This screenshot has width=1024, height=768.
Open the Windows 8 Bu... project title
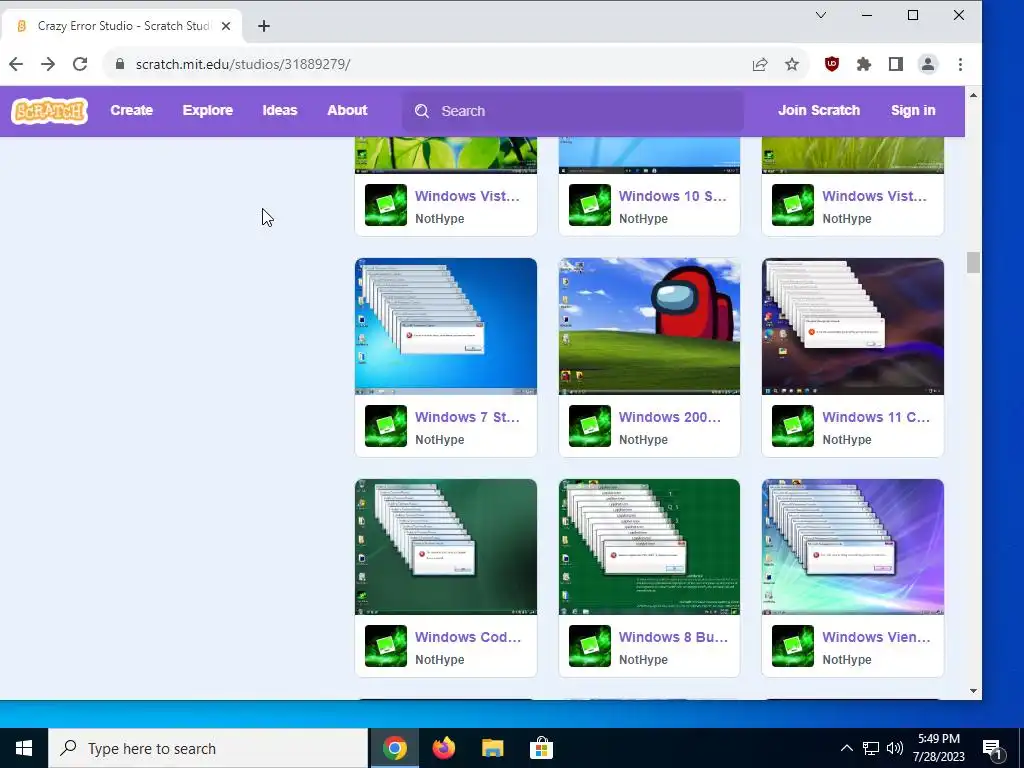point(673,637)
